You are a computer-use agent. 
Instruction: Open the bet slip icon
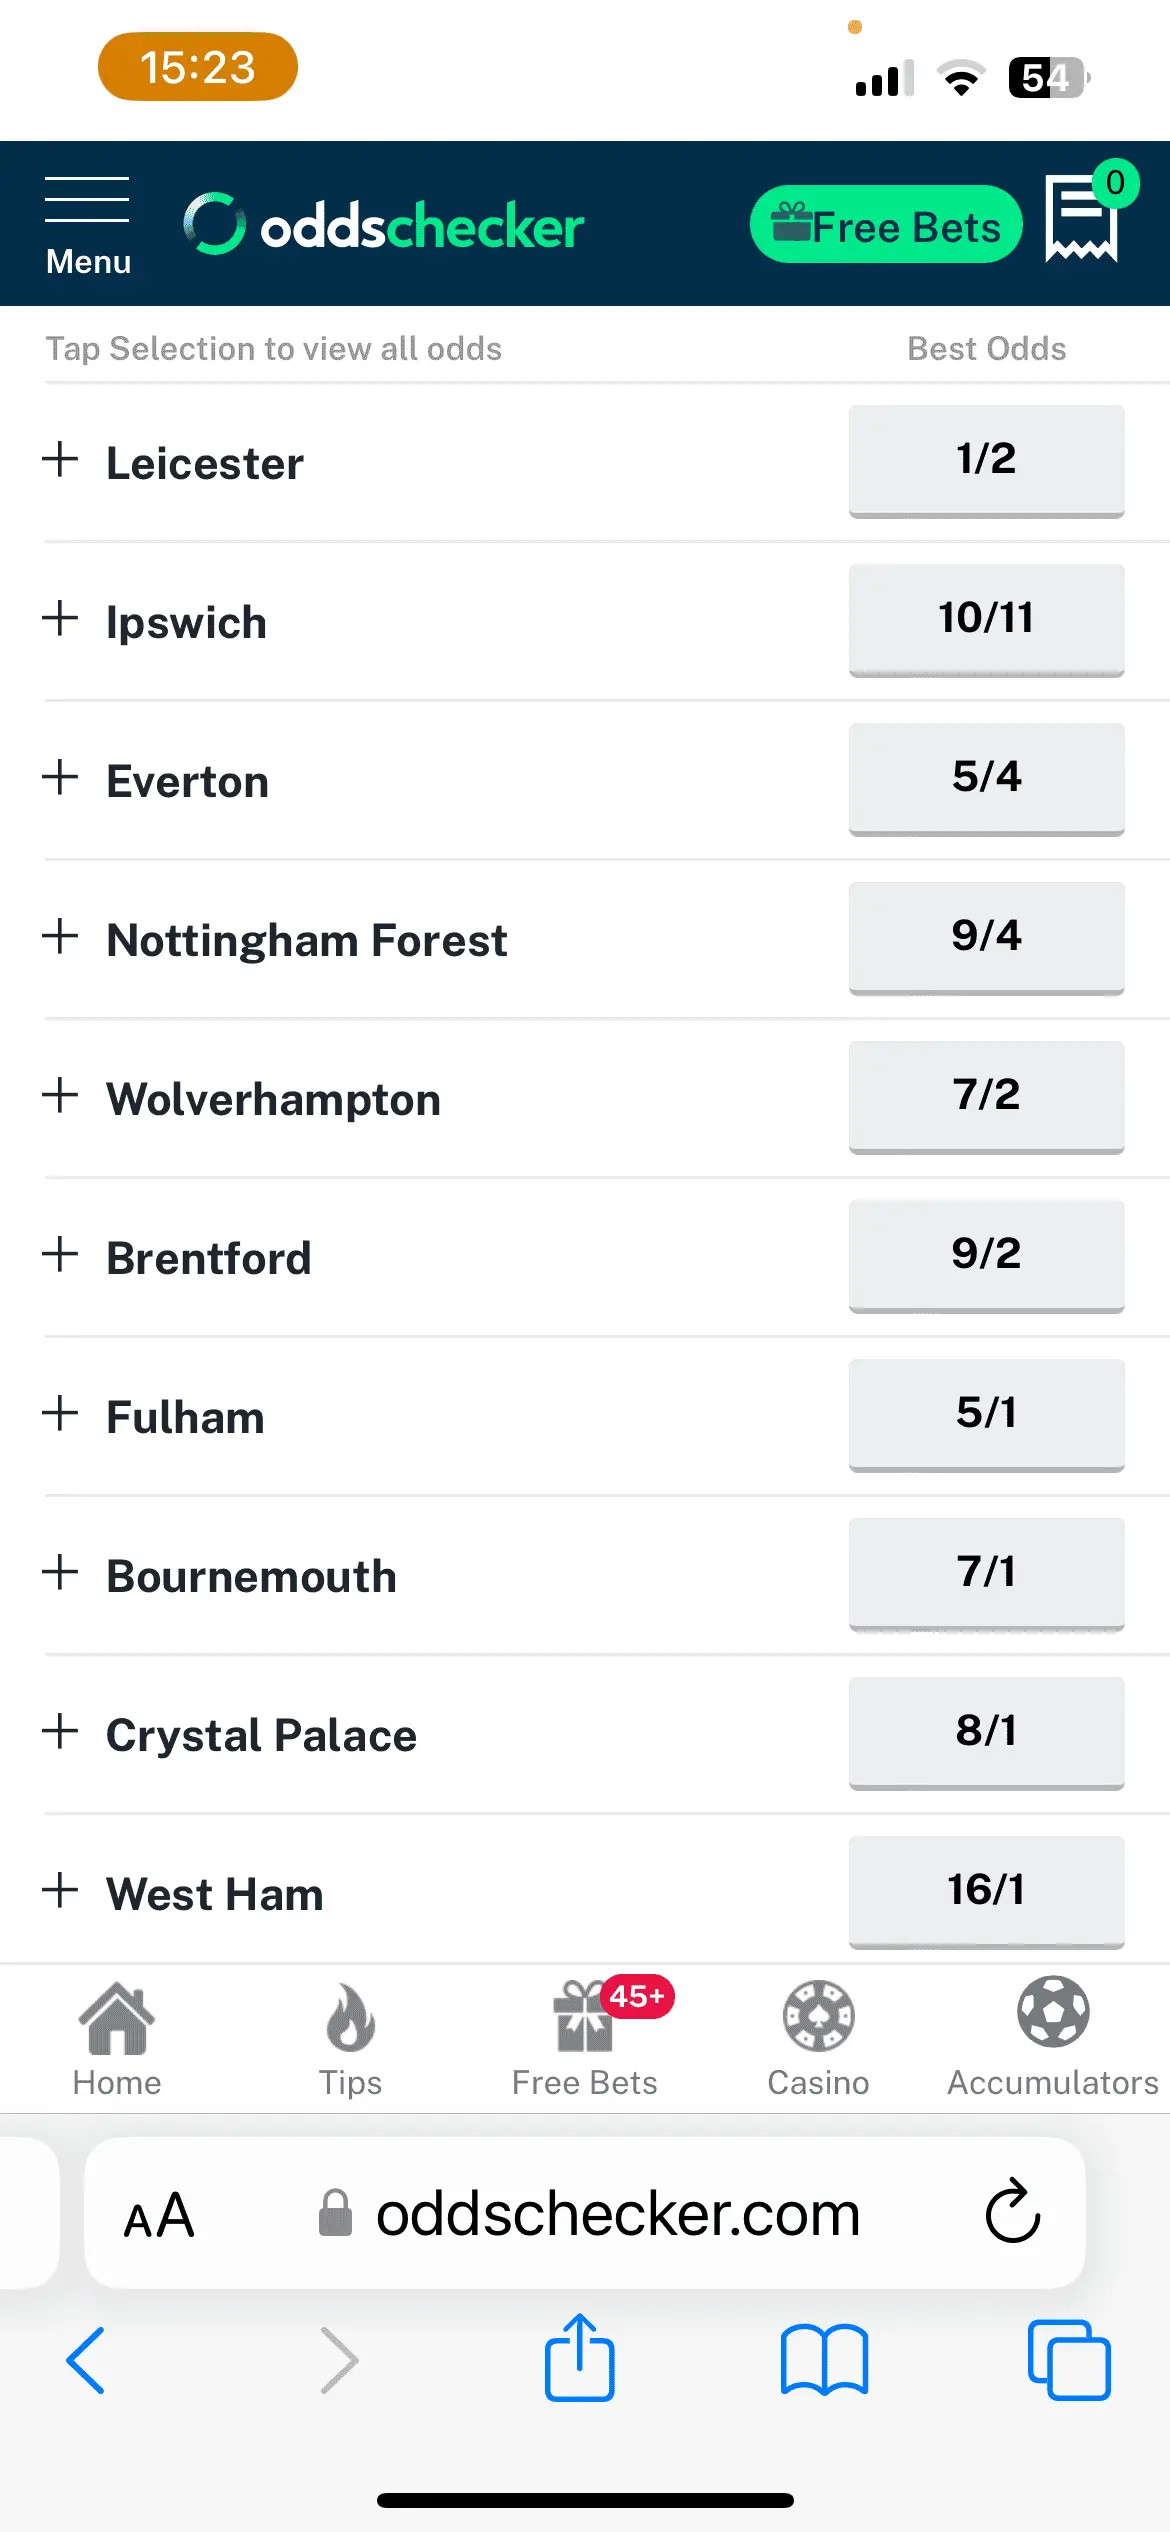[x=1082, y=218]
